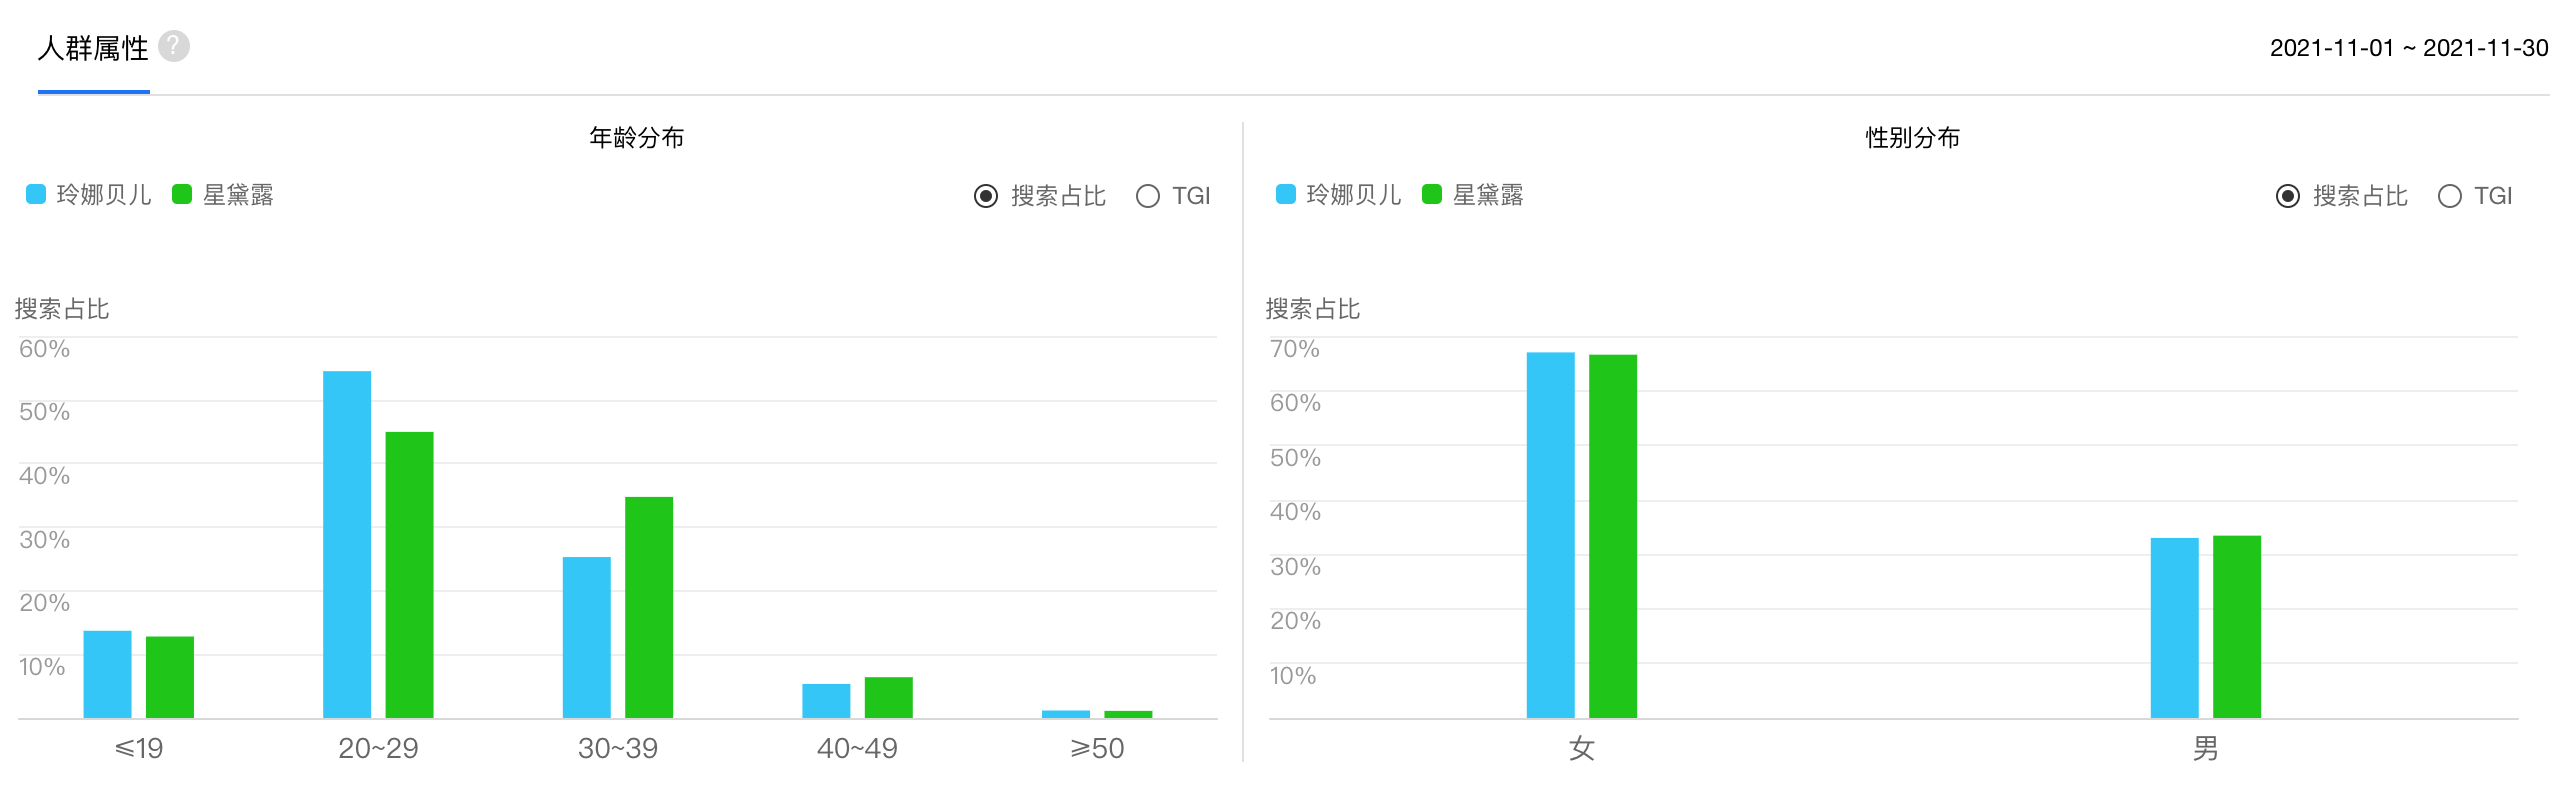2574x790 pixels.
Task: Select 搜索占比 radio in age chart
Action: point(986,196)
